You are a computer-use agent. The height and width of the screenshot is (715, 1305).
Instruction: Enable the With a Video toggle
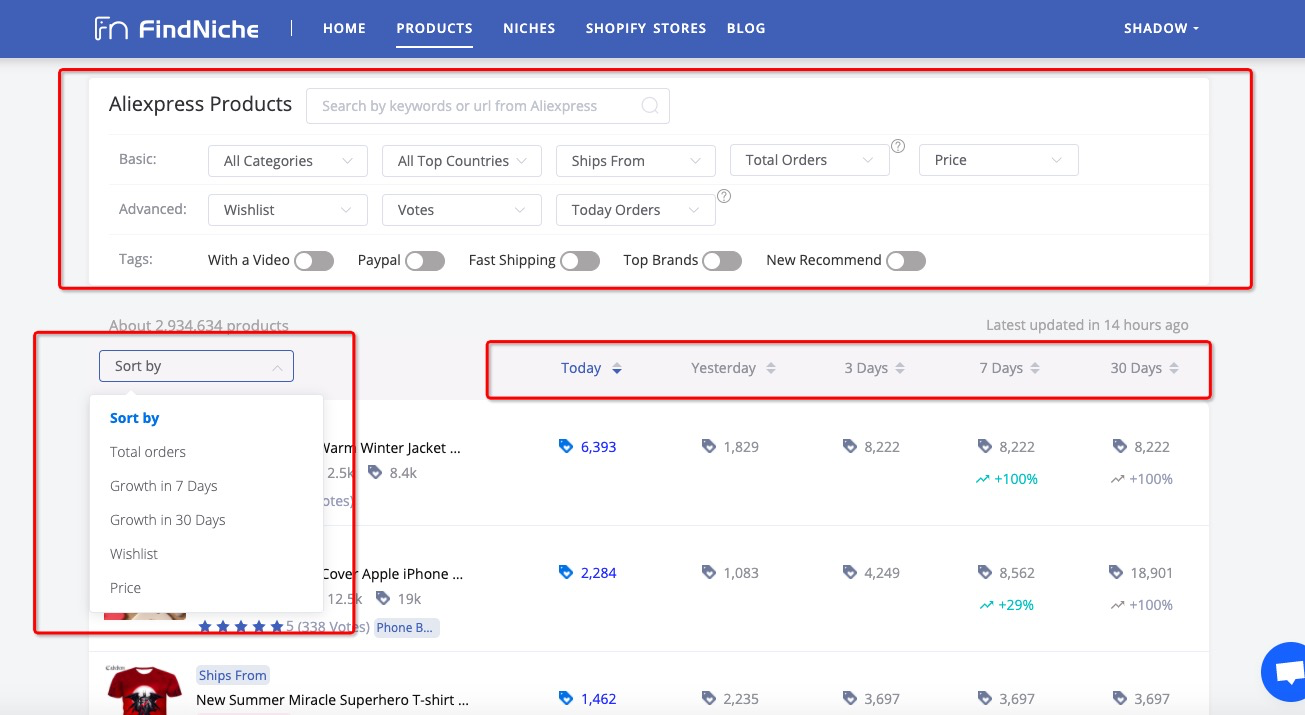pyautogui.click(x=314, y=261)
